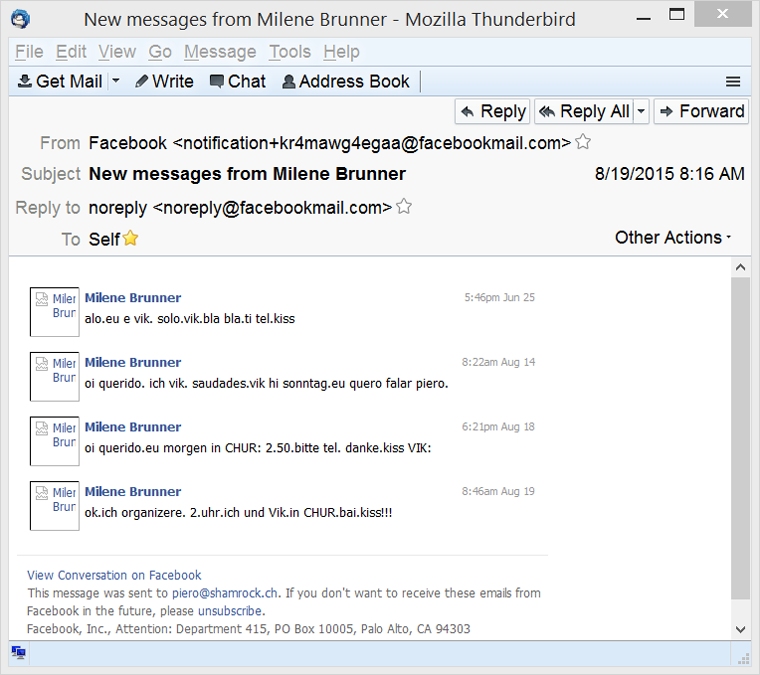Open the Other Actions dropdown
Screen dimensions: 760x675
pos(673,237)
